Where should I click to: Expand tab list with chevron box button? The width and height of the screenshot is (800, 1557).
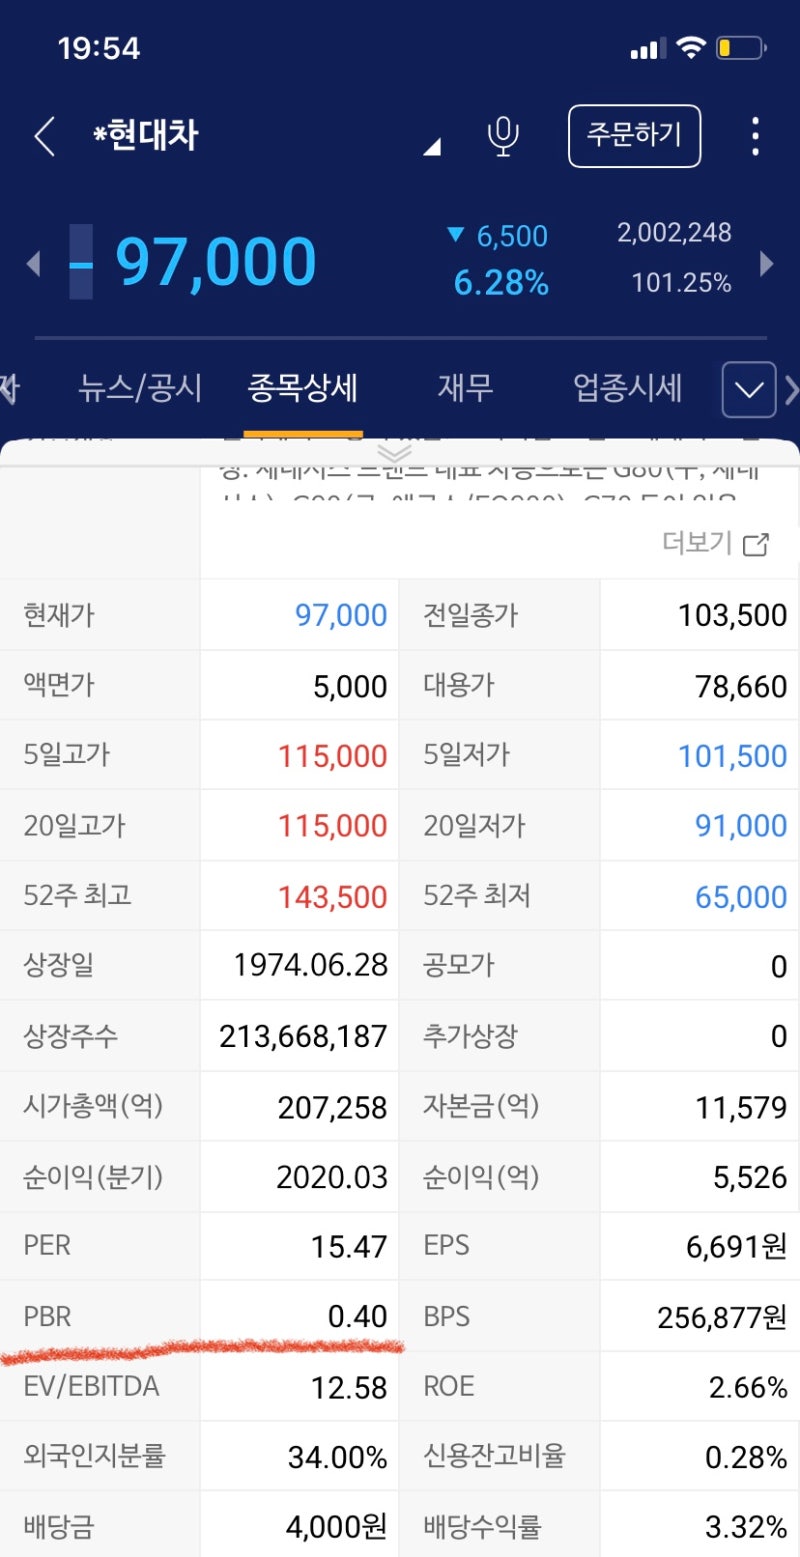coord(749,389)
